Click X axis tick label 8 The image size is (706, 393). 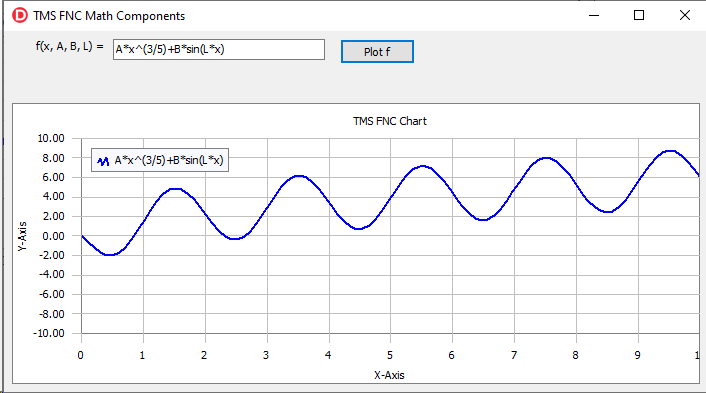(575, 355)
